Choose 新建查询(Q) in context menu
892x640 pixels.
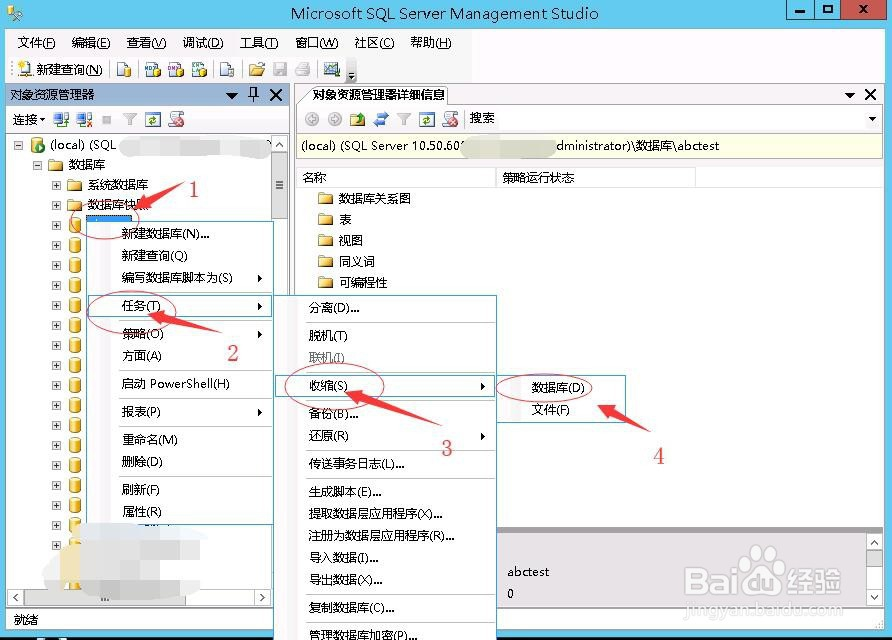(180, 256)
